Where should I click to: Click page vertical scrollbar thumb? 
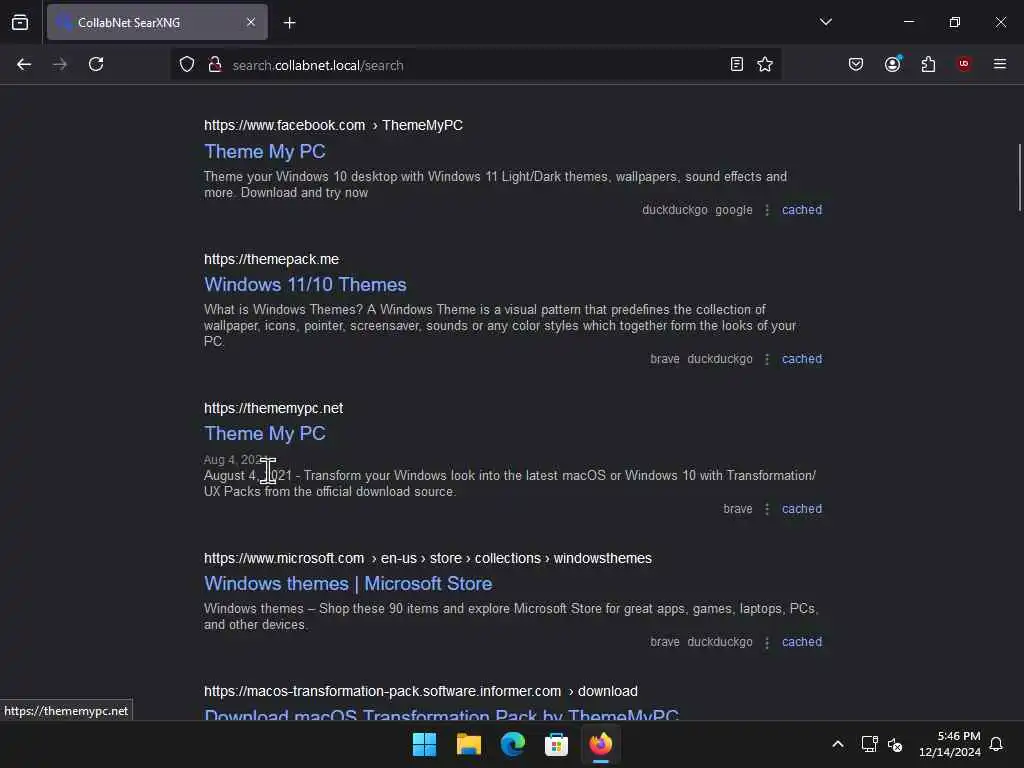click(x=1019, y=178)
